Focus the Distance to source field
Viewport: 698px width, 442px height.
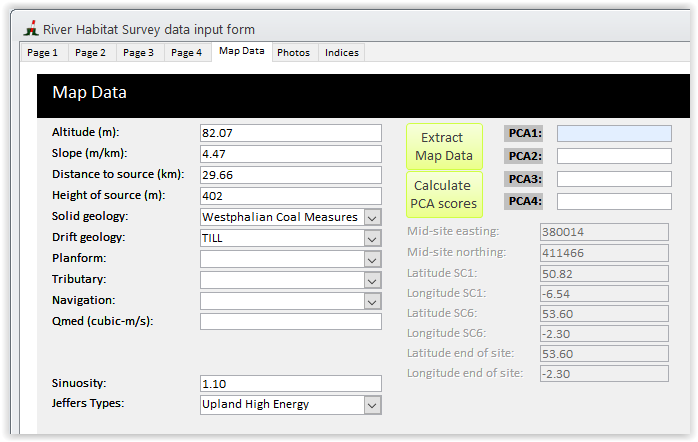click(291, 175)
